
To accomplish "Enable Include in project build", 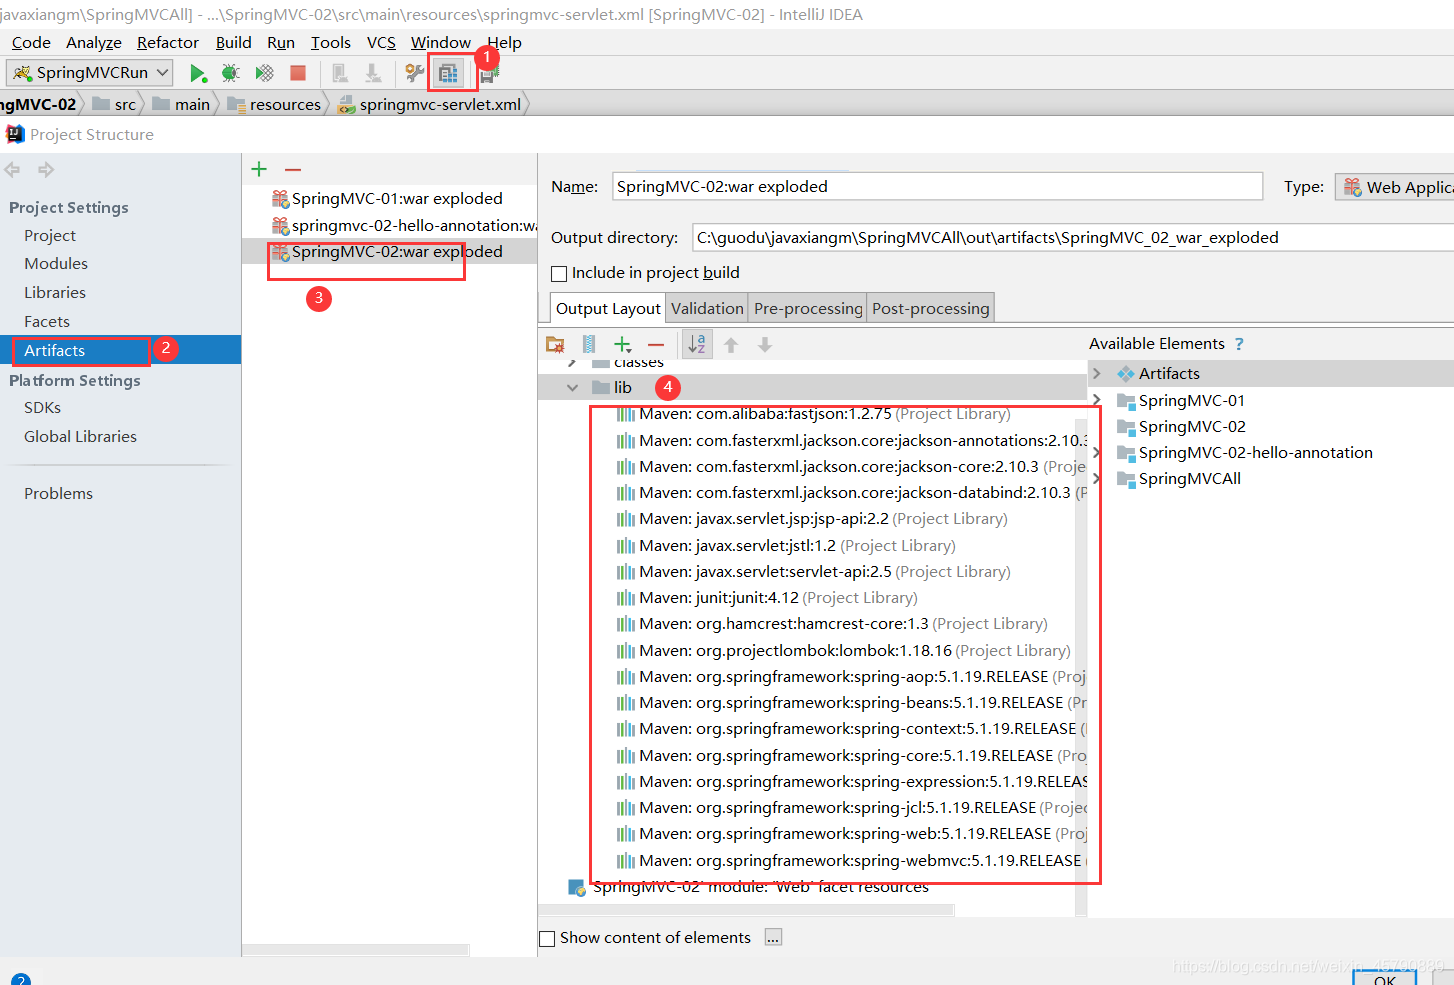I will click(559, 273).
